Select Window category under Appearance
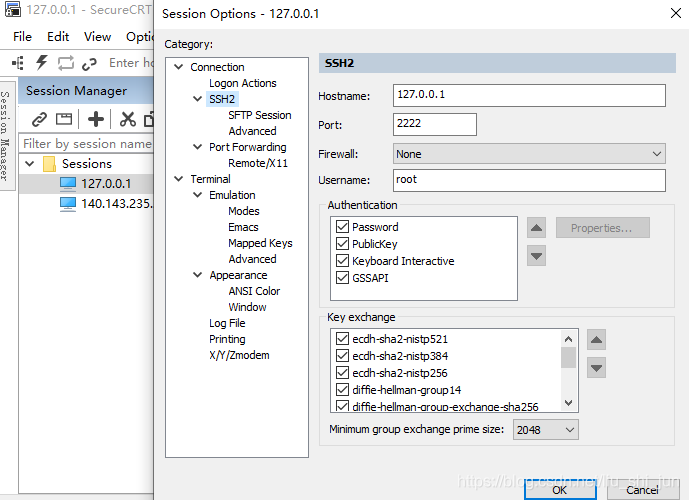The image size is (689, 500). (247, 307)
